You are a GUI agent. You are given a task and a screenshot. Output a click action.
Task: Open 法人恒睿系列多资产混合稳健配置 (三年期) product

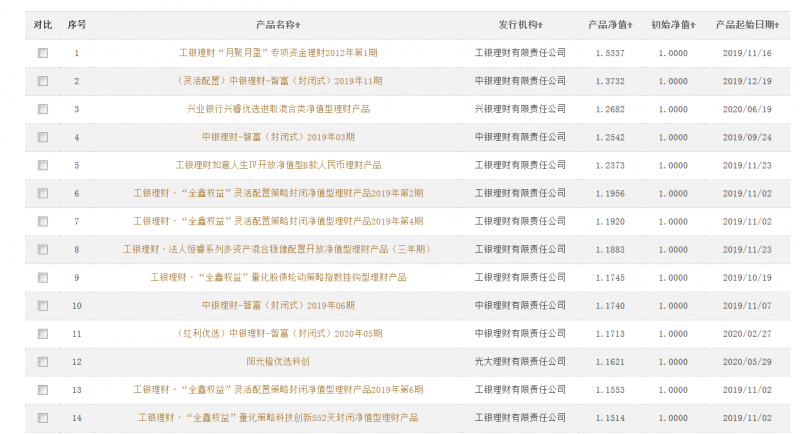pyautogui.click(x=278, y=249)
